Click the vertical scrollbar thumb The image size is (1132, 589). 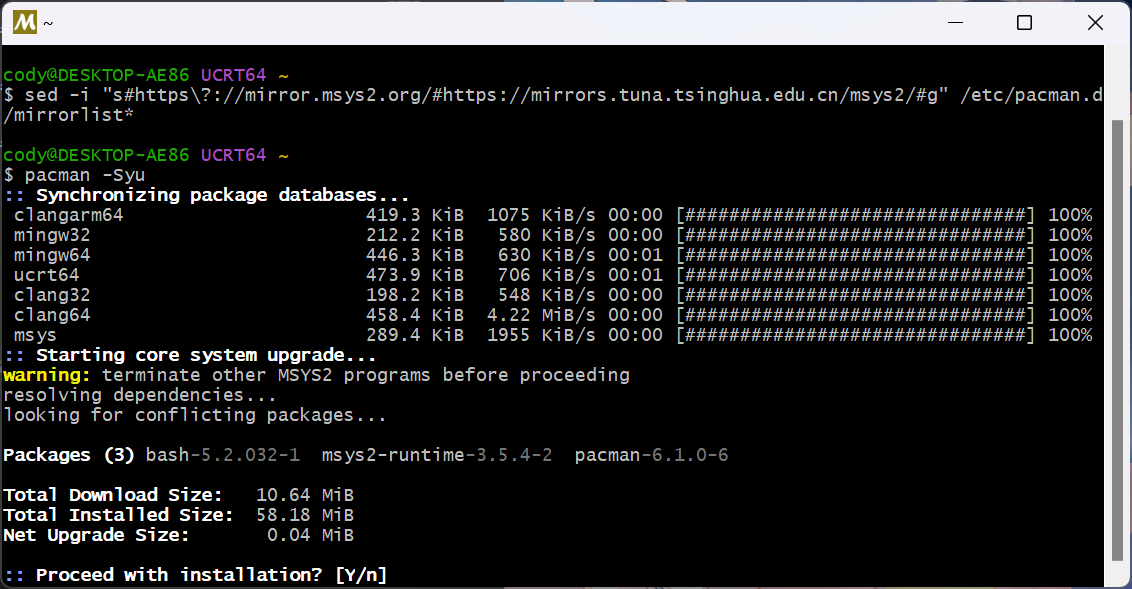coord(1117,340)
